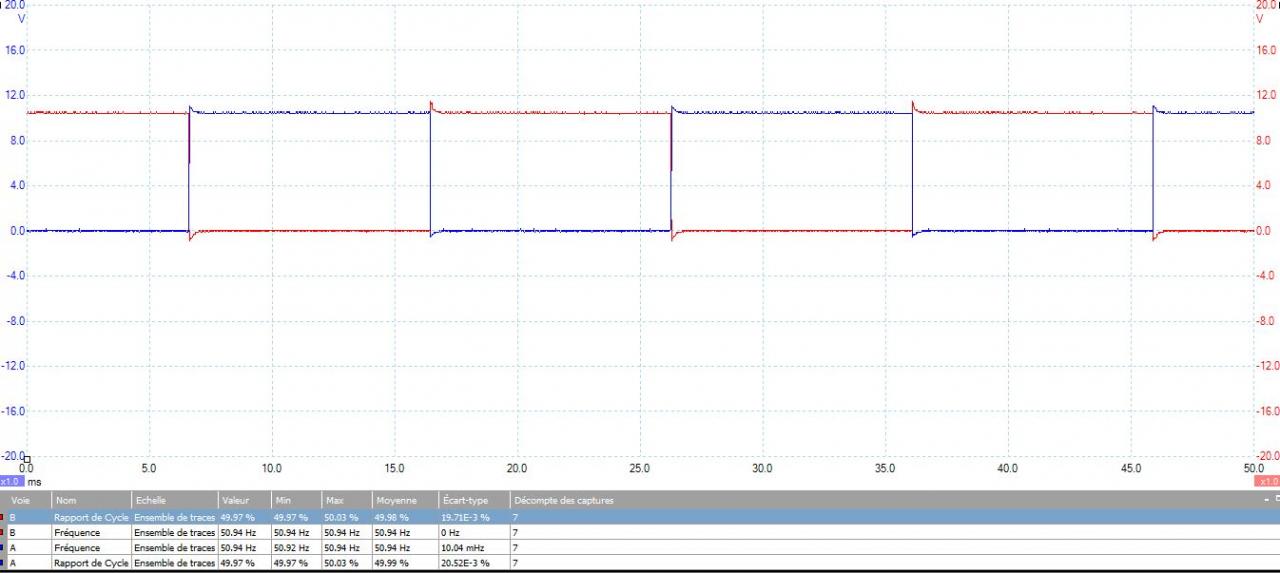Select the channel B Fréquence name cell
Screen dimensions: 1280x573
coord(91,533)
